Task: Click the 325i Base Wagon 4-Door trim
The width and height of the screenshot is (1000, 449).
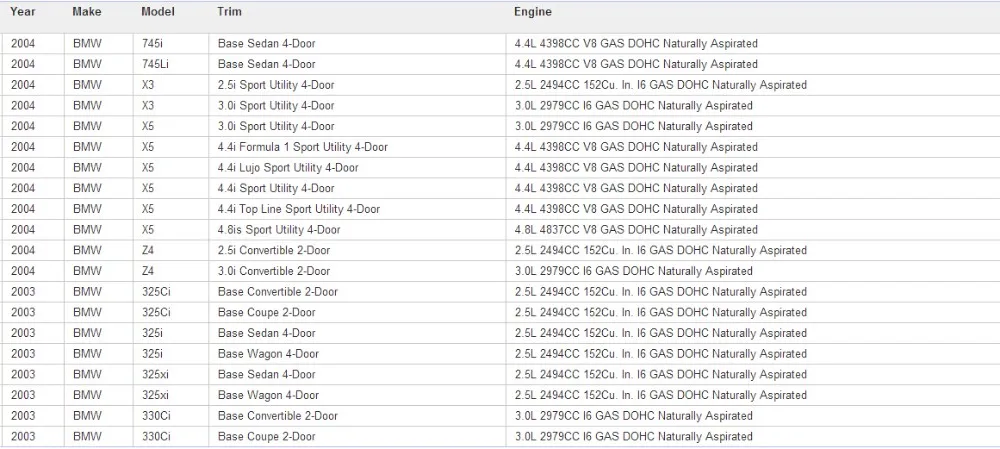Action: pyautogui.click(x=268, y=354)
